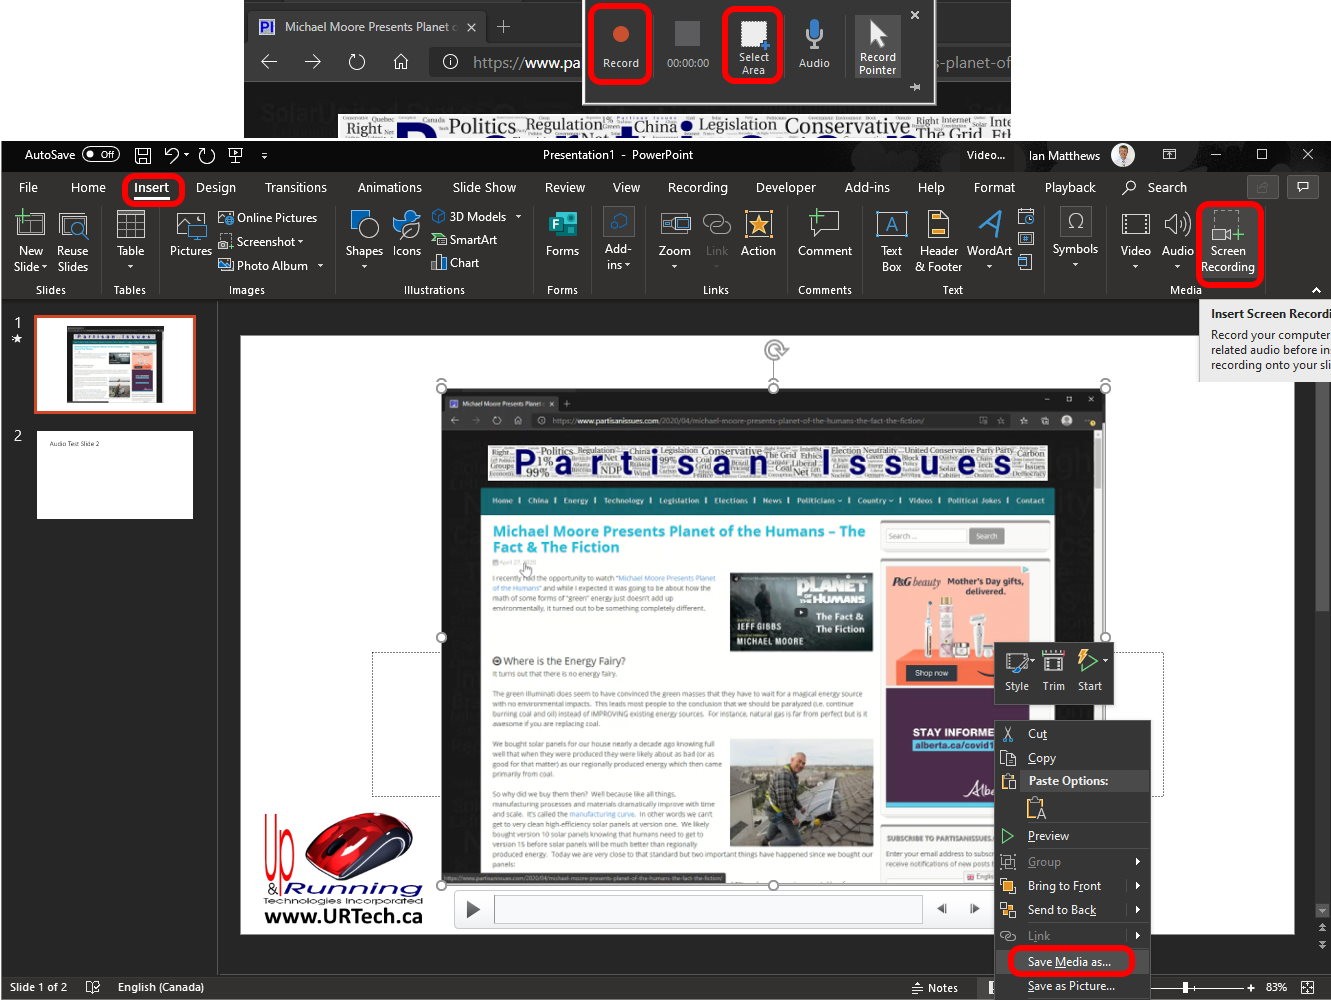
Task: Select slide 2 thumbnail
Action: tap(115, 475)
